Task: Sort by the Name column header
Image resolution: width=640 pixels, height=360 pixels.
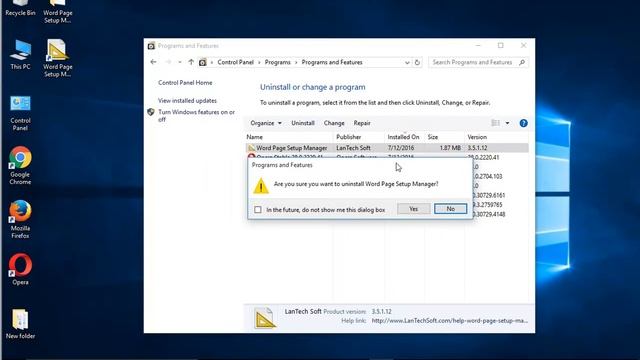Action: (x=289, y=137)
